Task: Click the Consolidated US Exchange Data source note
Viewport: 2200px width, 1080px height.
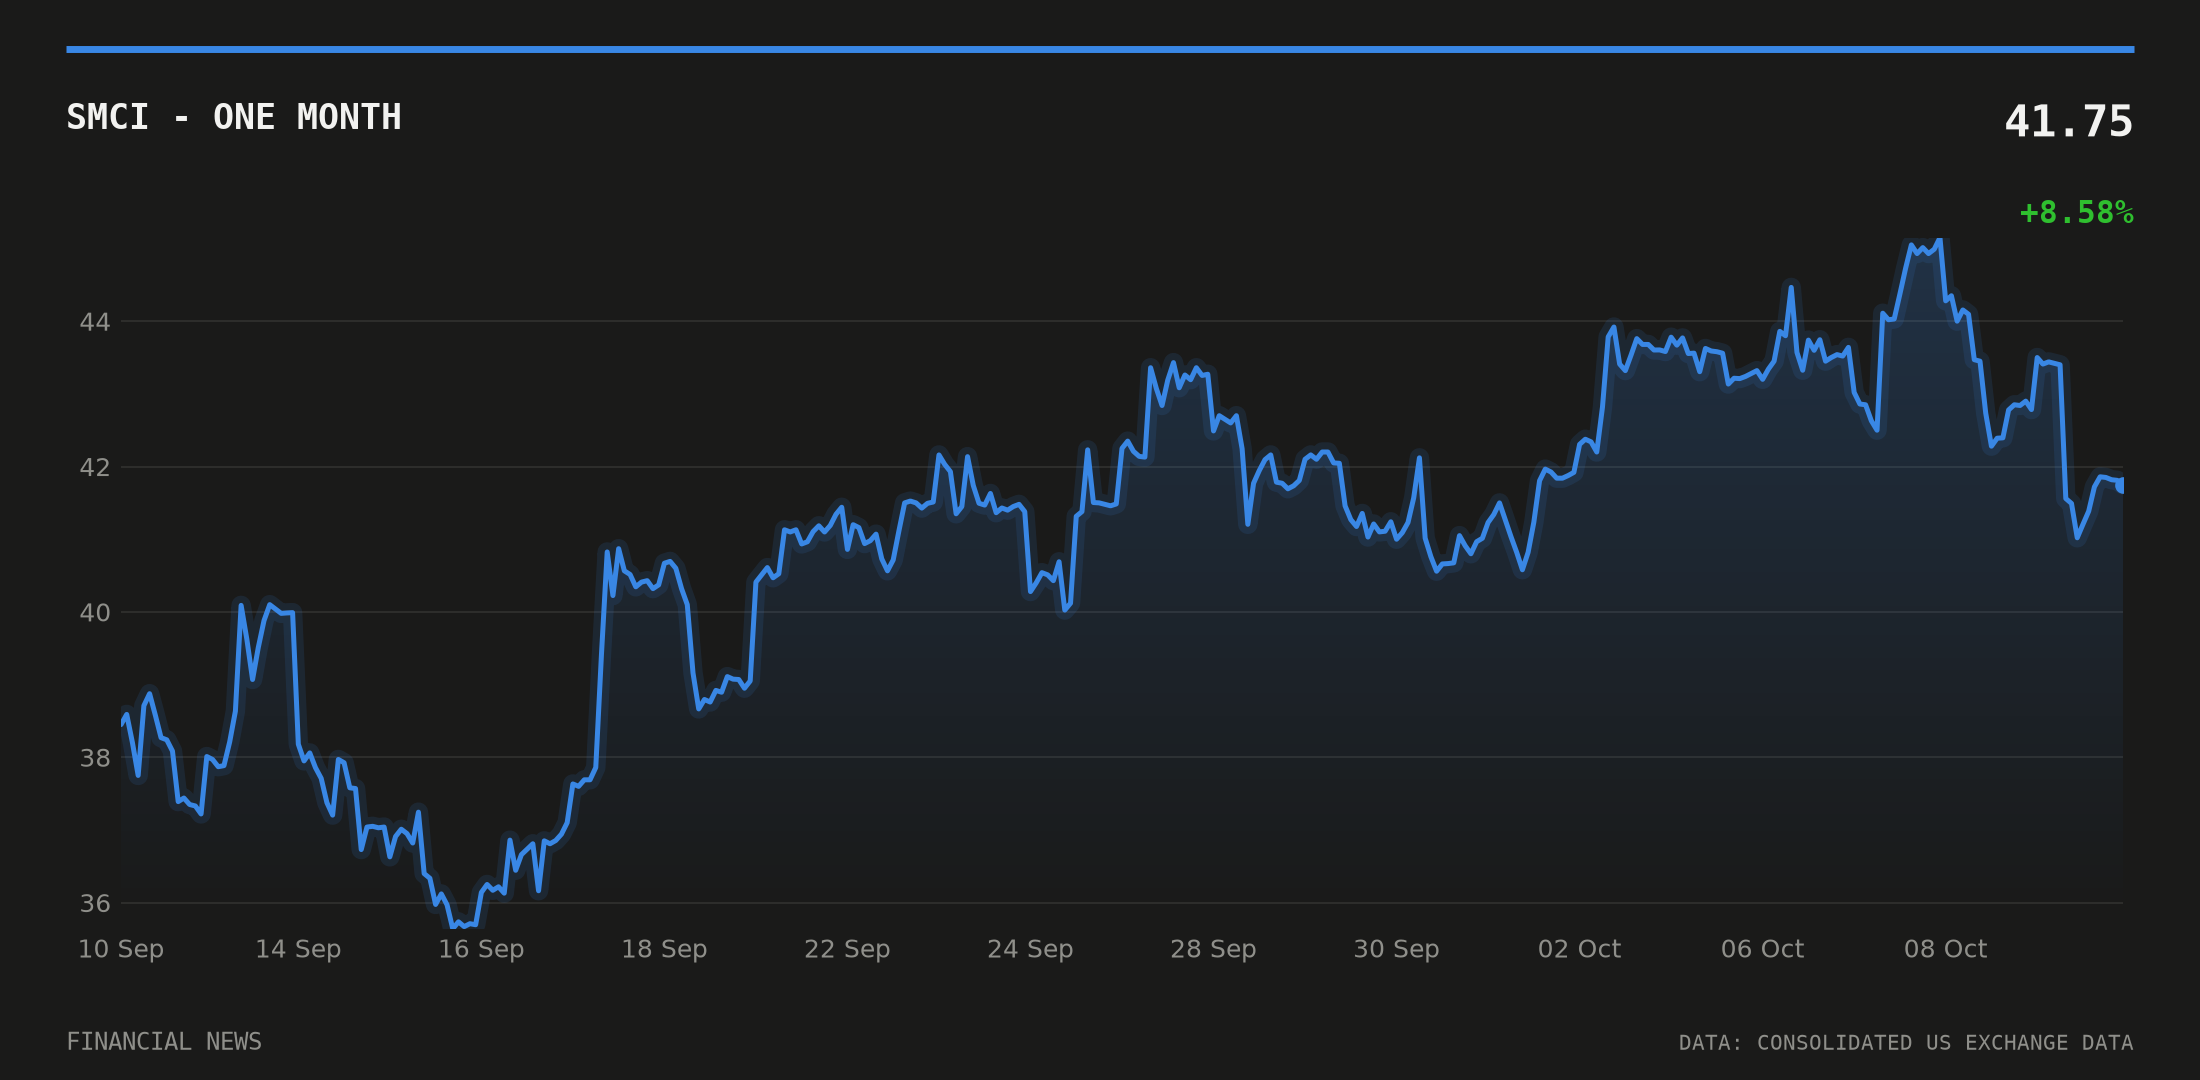Action: 1906,1043
